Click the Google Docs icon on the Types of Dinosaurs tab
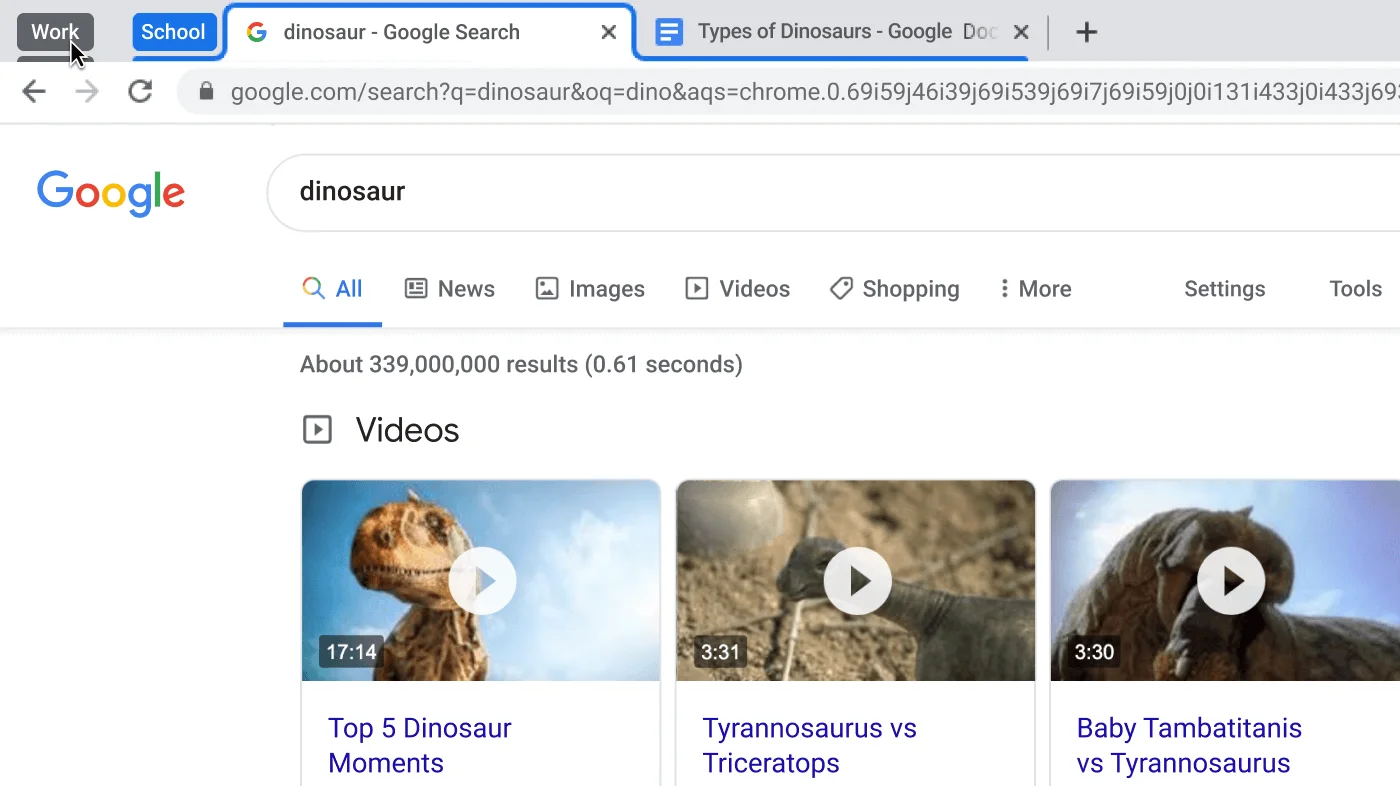This screenshot has height=786, width=1400. (x=668, y=31)
